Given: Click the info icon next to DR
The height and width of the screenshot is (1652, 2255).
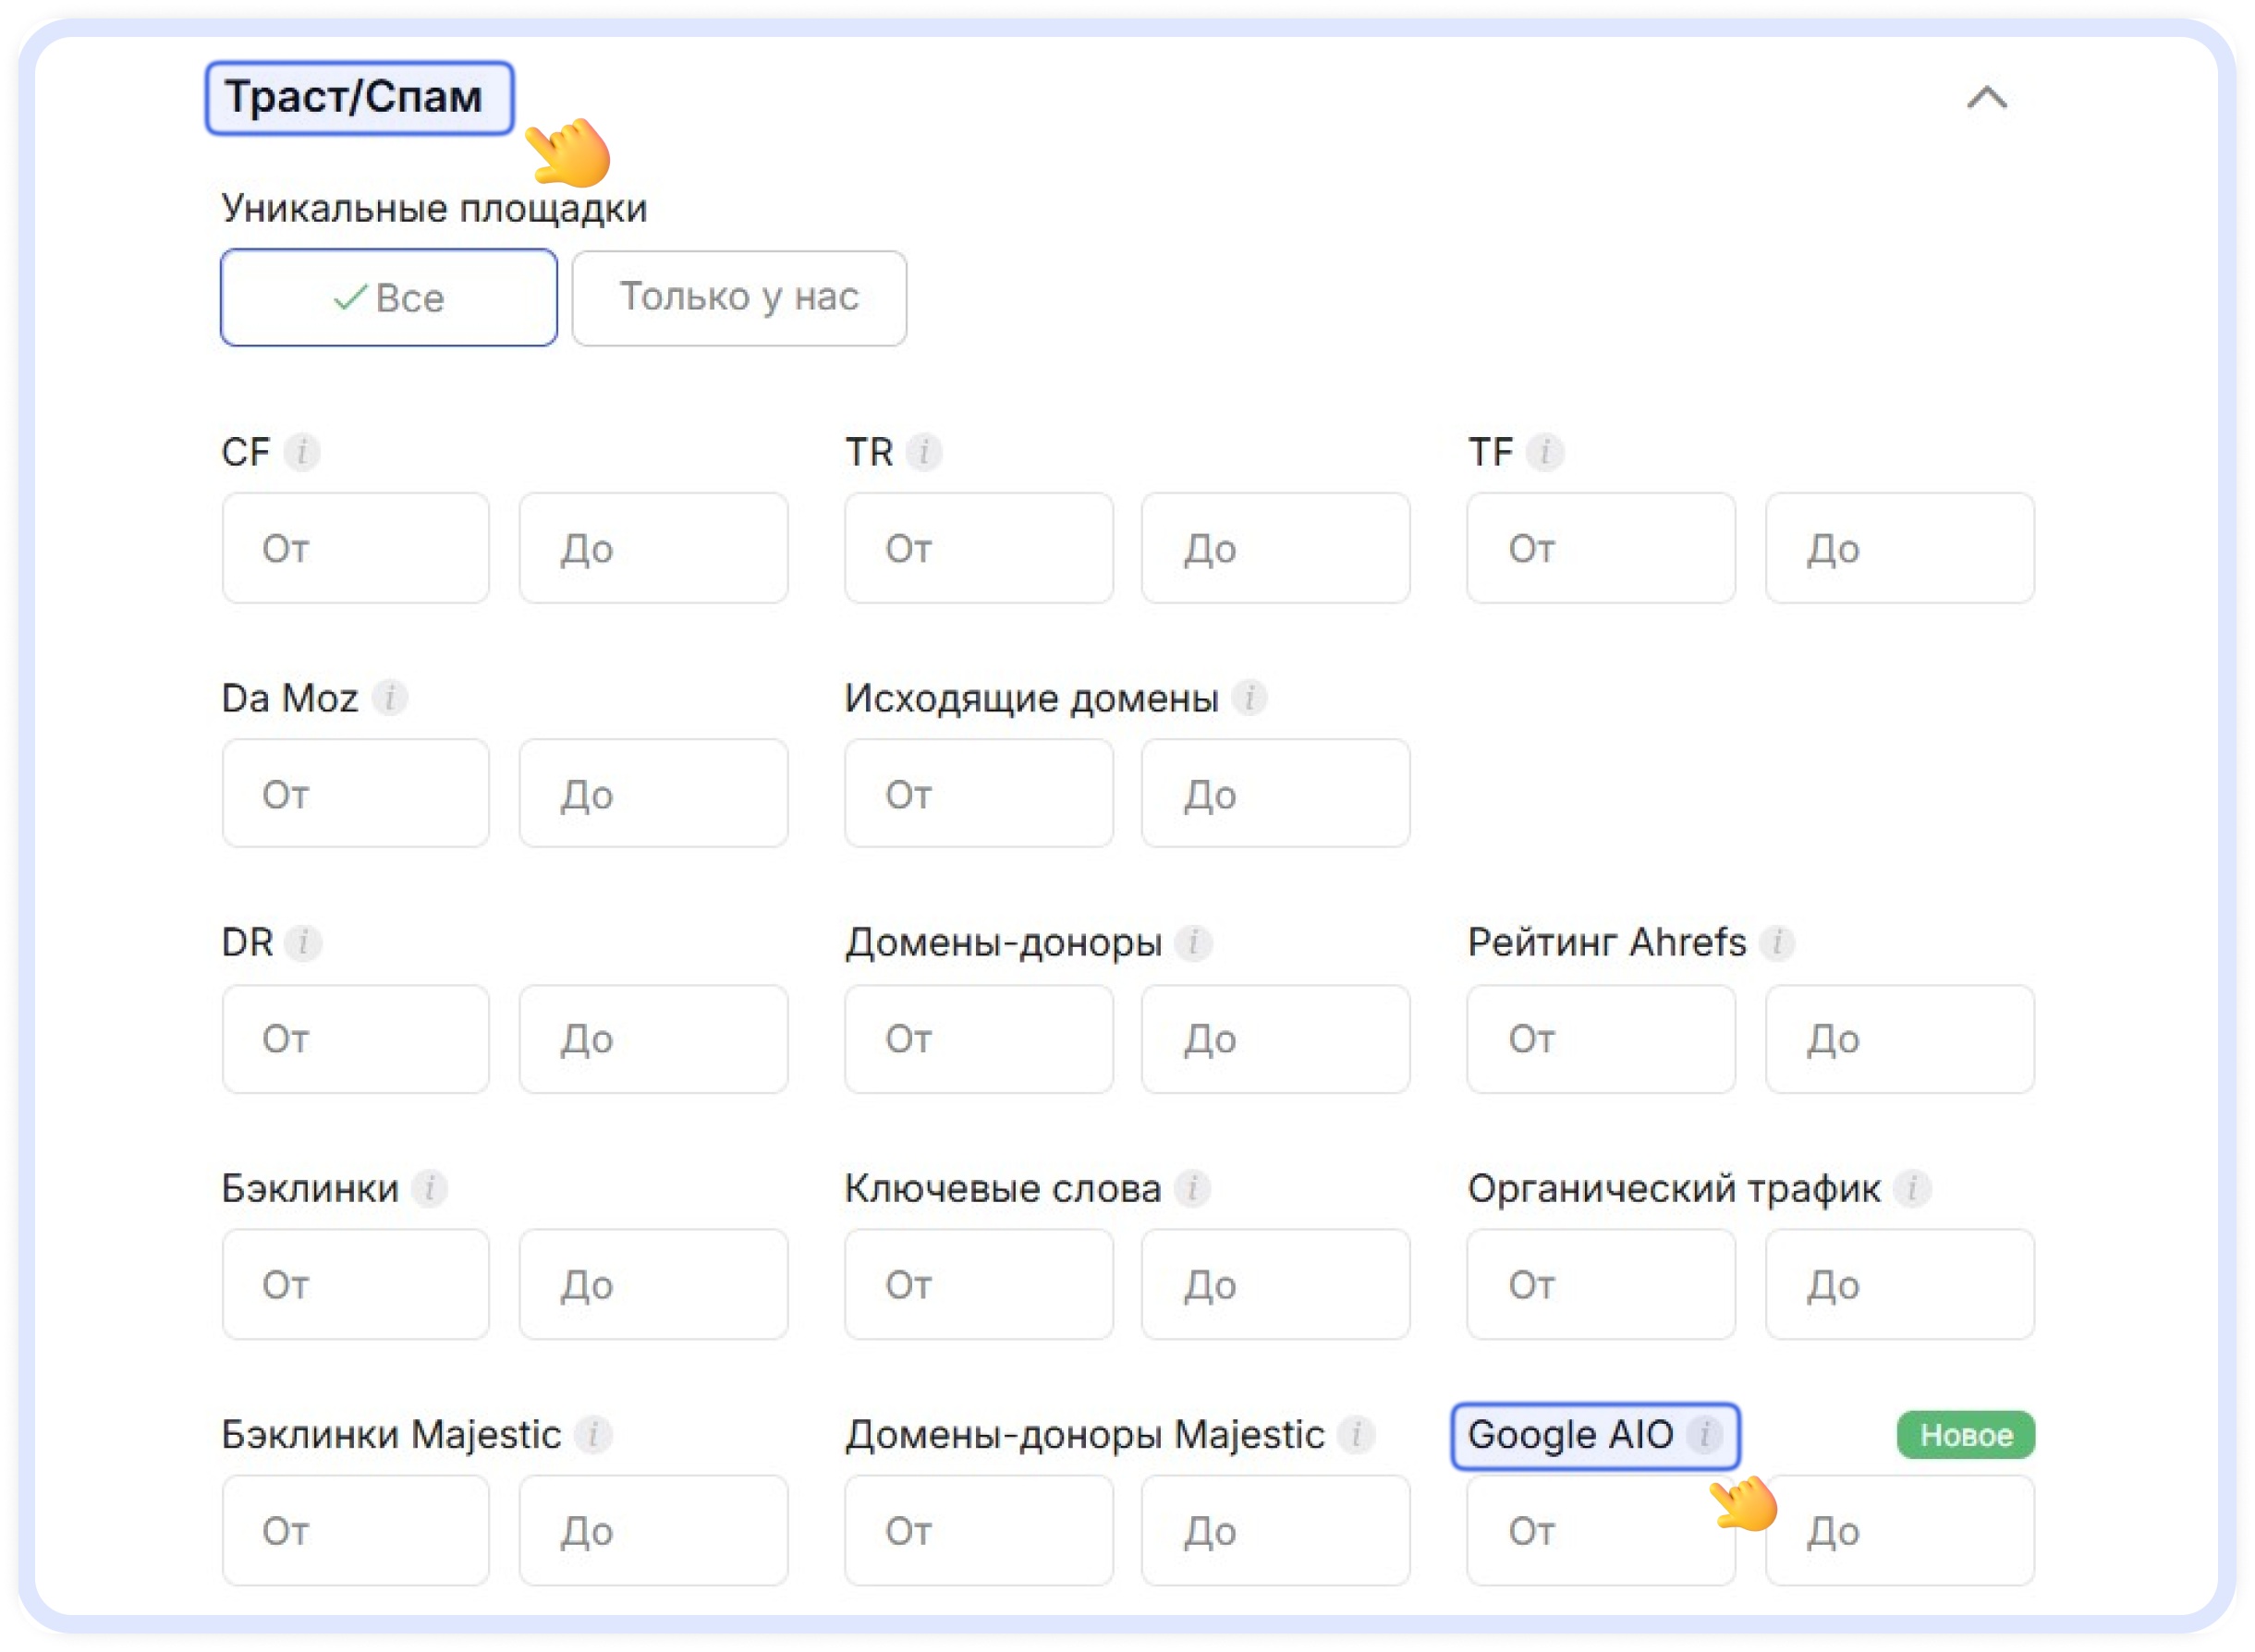Looking at the screenshot, I should coord(302,942).
